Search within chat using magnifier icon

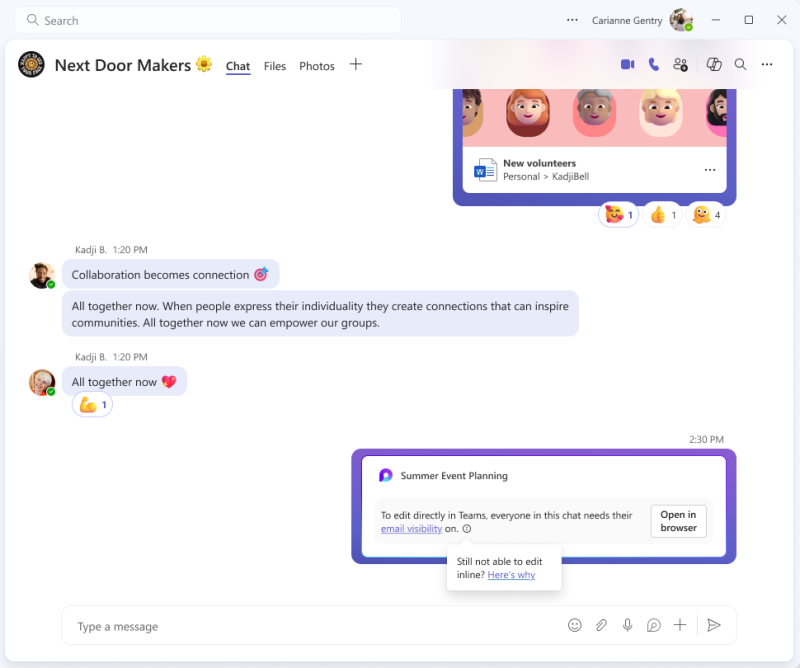tap(741, 64)
